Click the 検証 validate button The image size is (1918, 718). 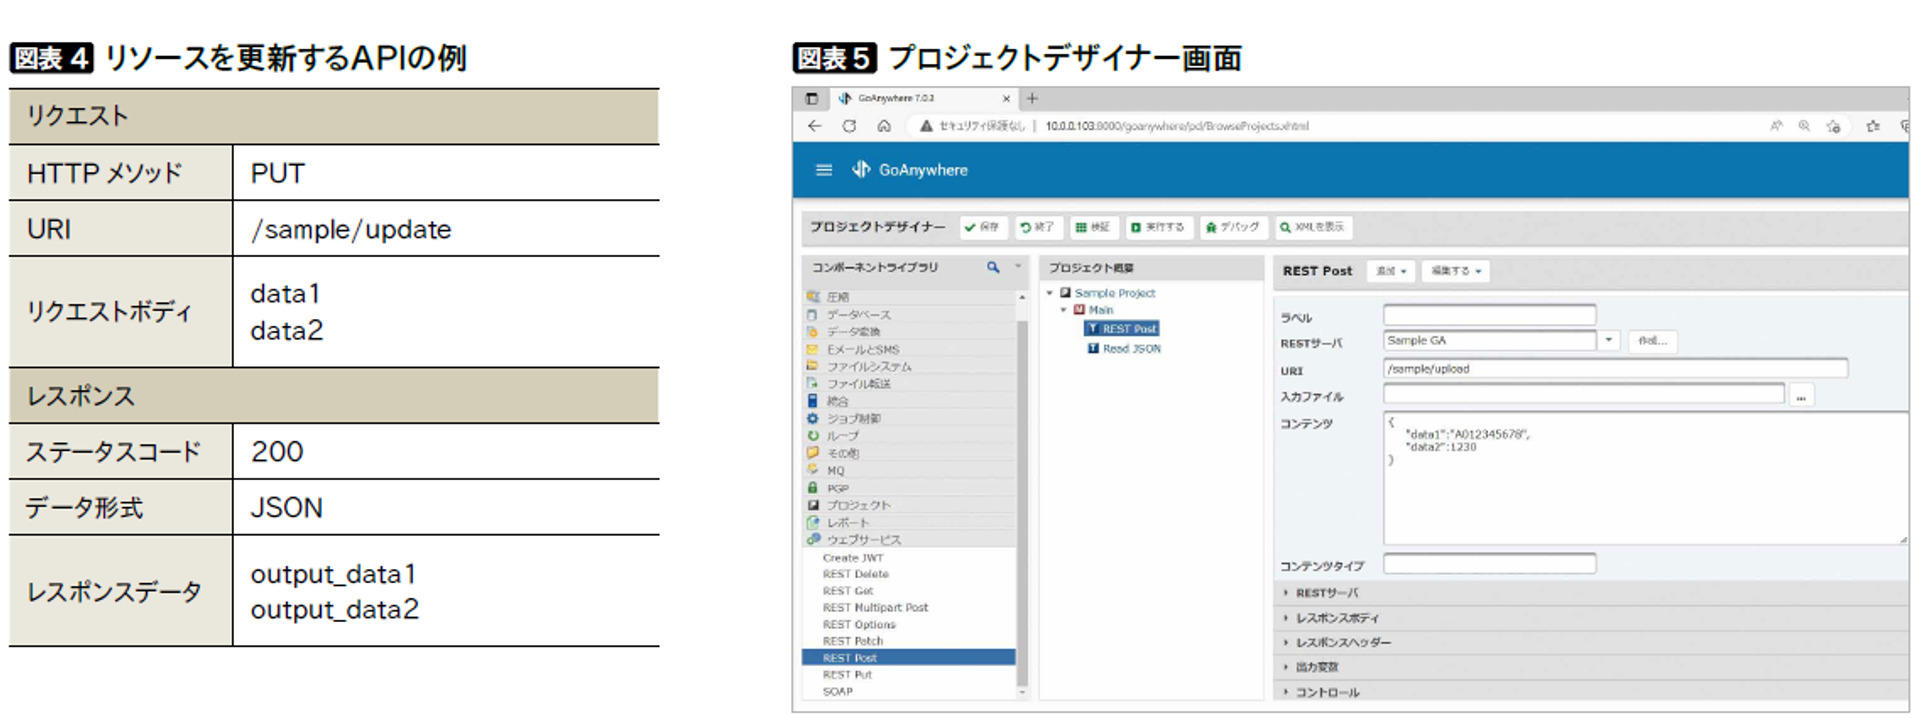click(x=1093, y=227)
